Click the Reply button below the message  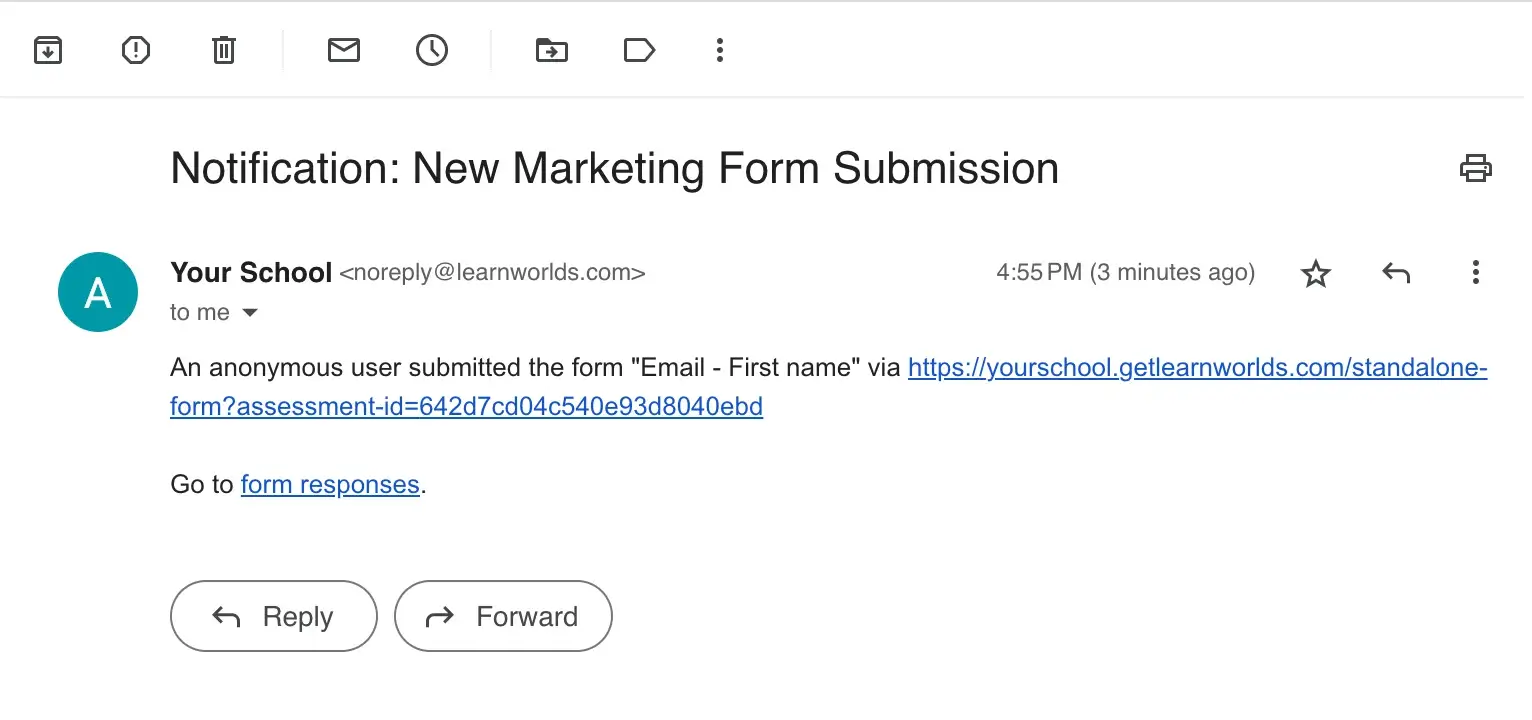point(274,616)
